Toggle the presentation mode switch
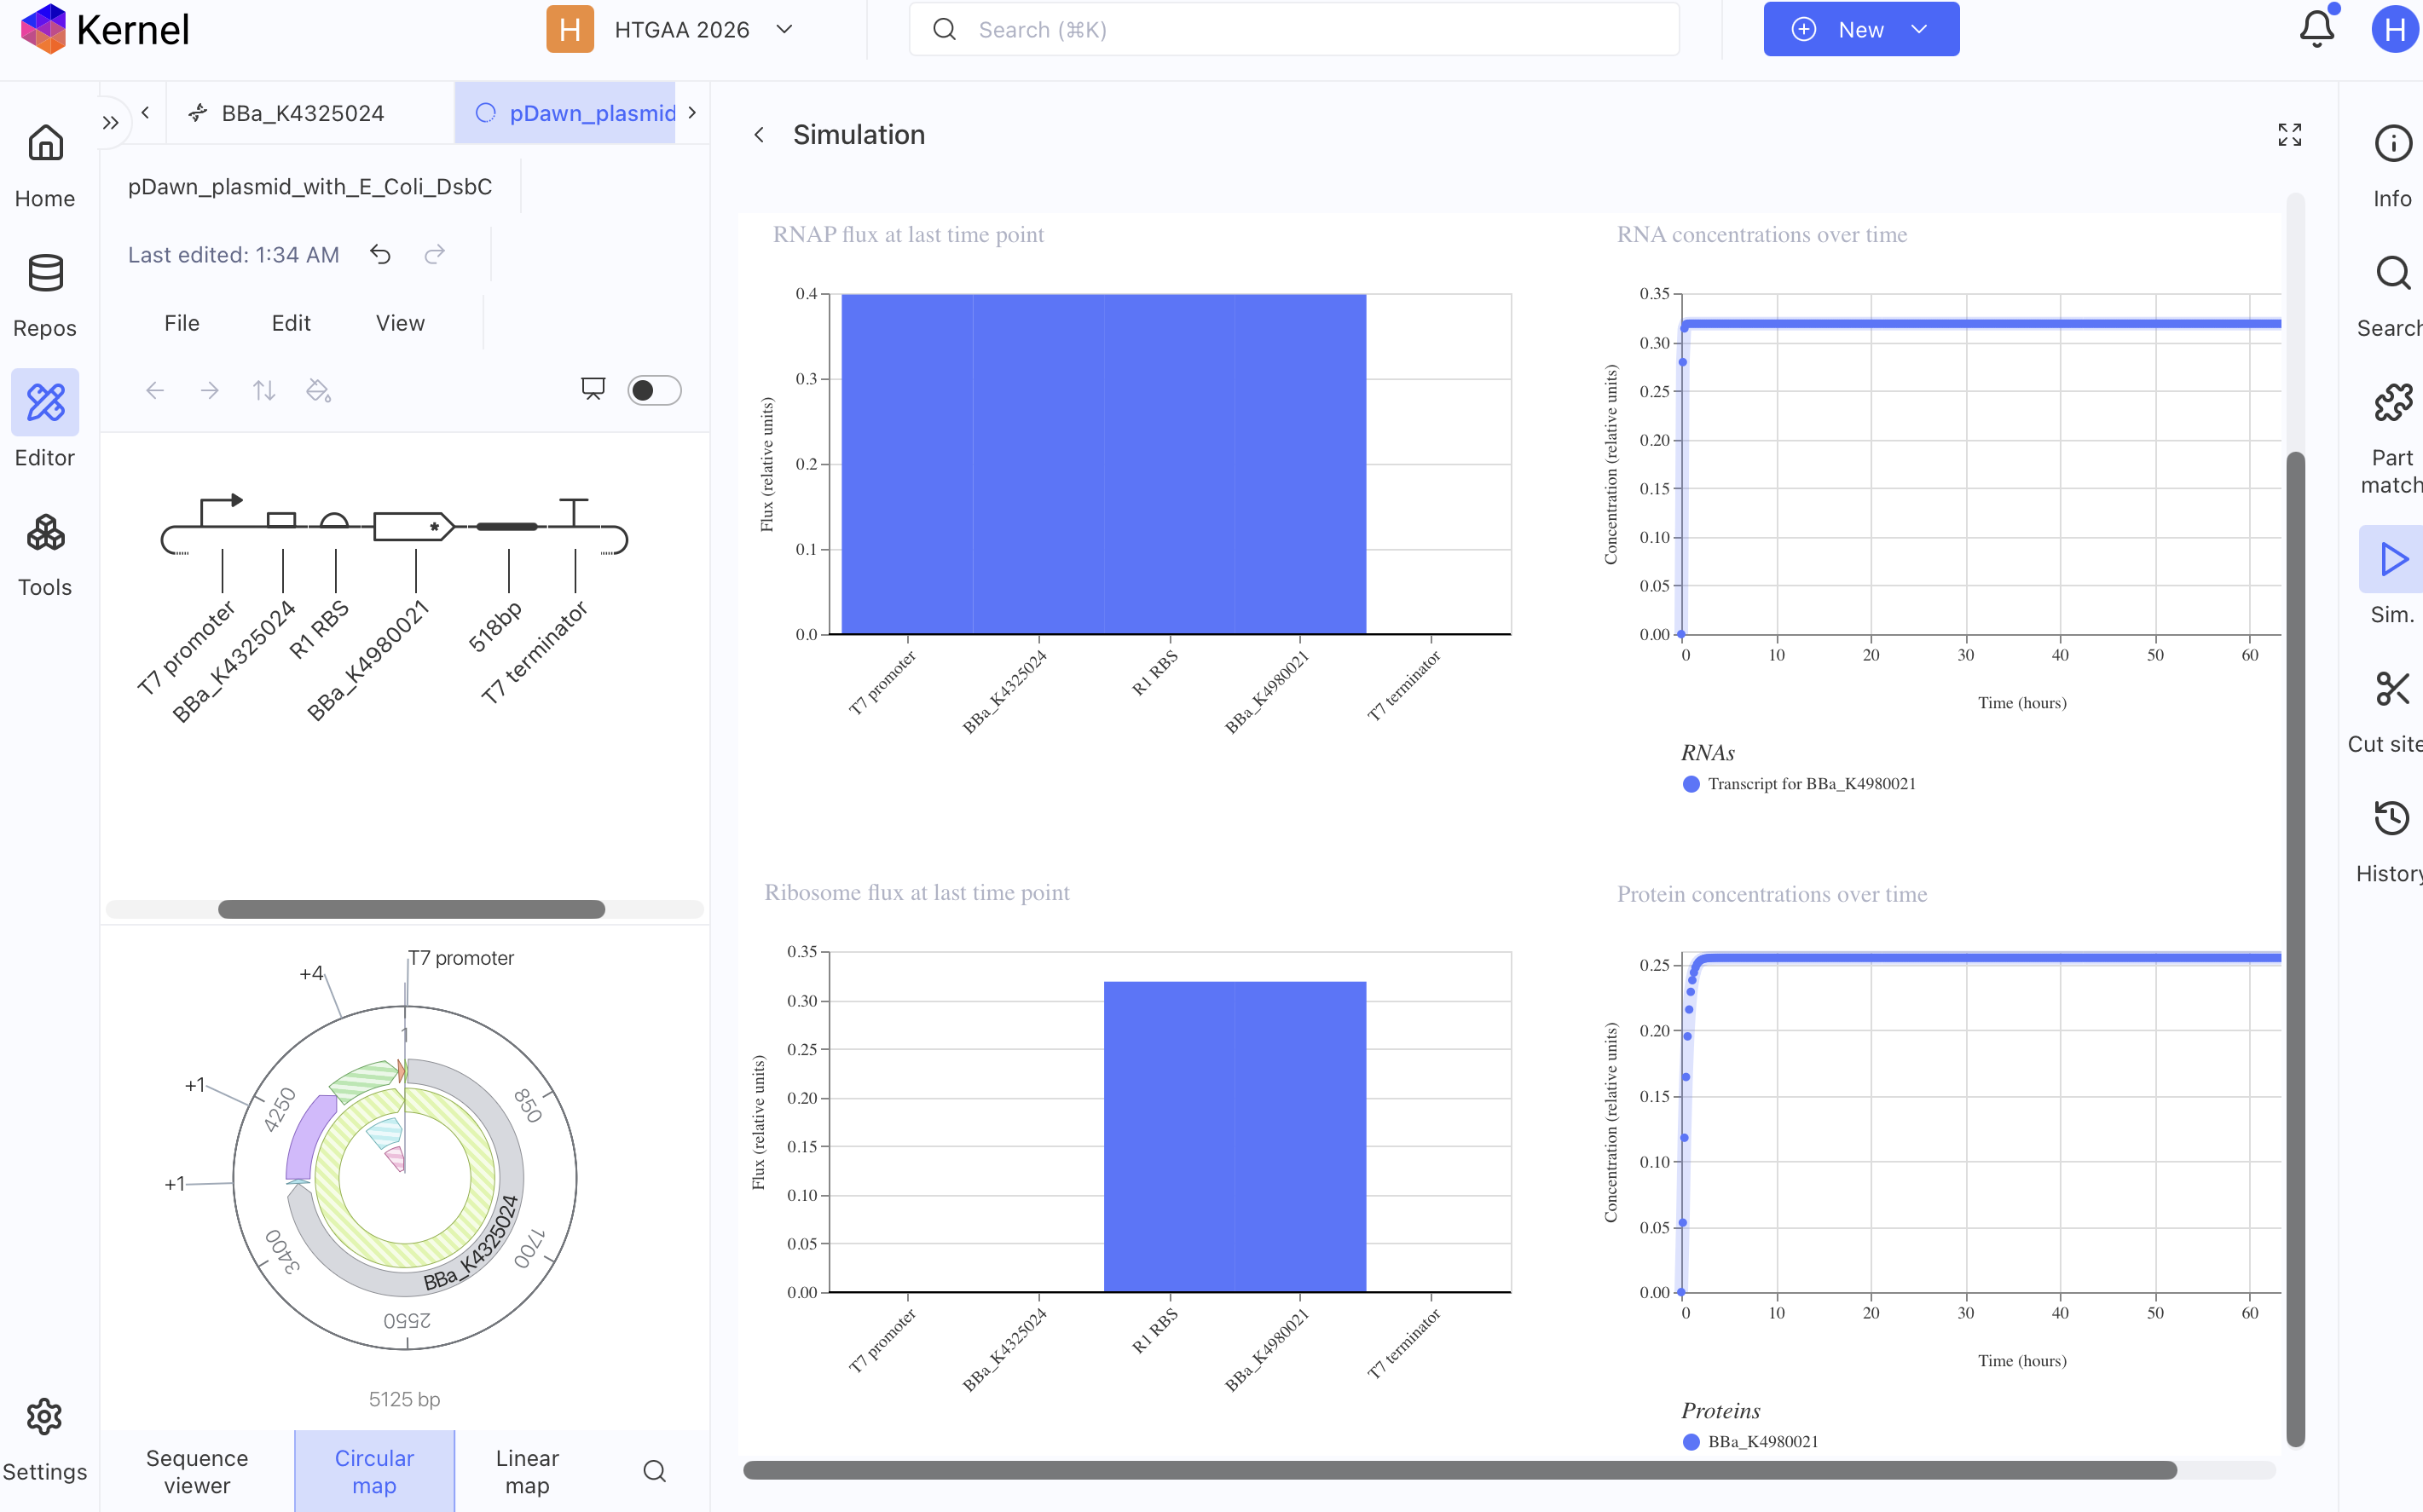This screenshot has width=2423, height=1512. pos(654,390)
